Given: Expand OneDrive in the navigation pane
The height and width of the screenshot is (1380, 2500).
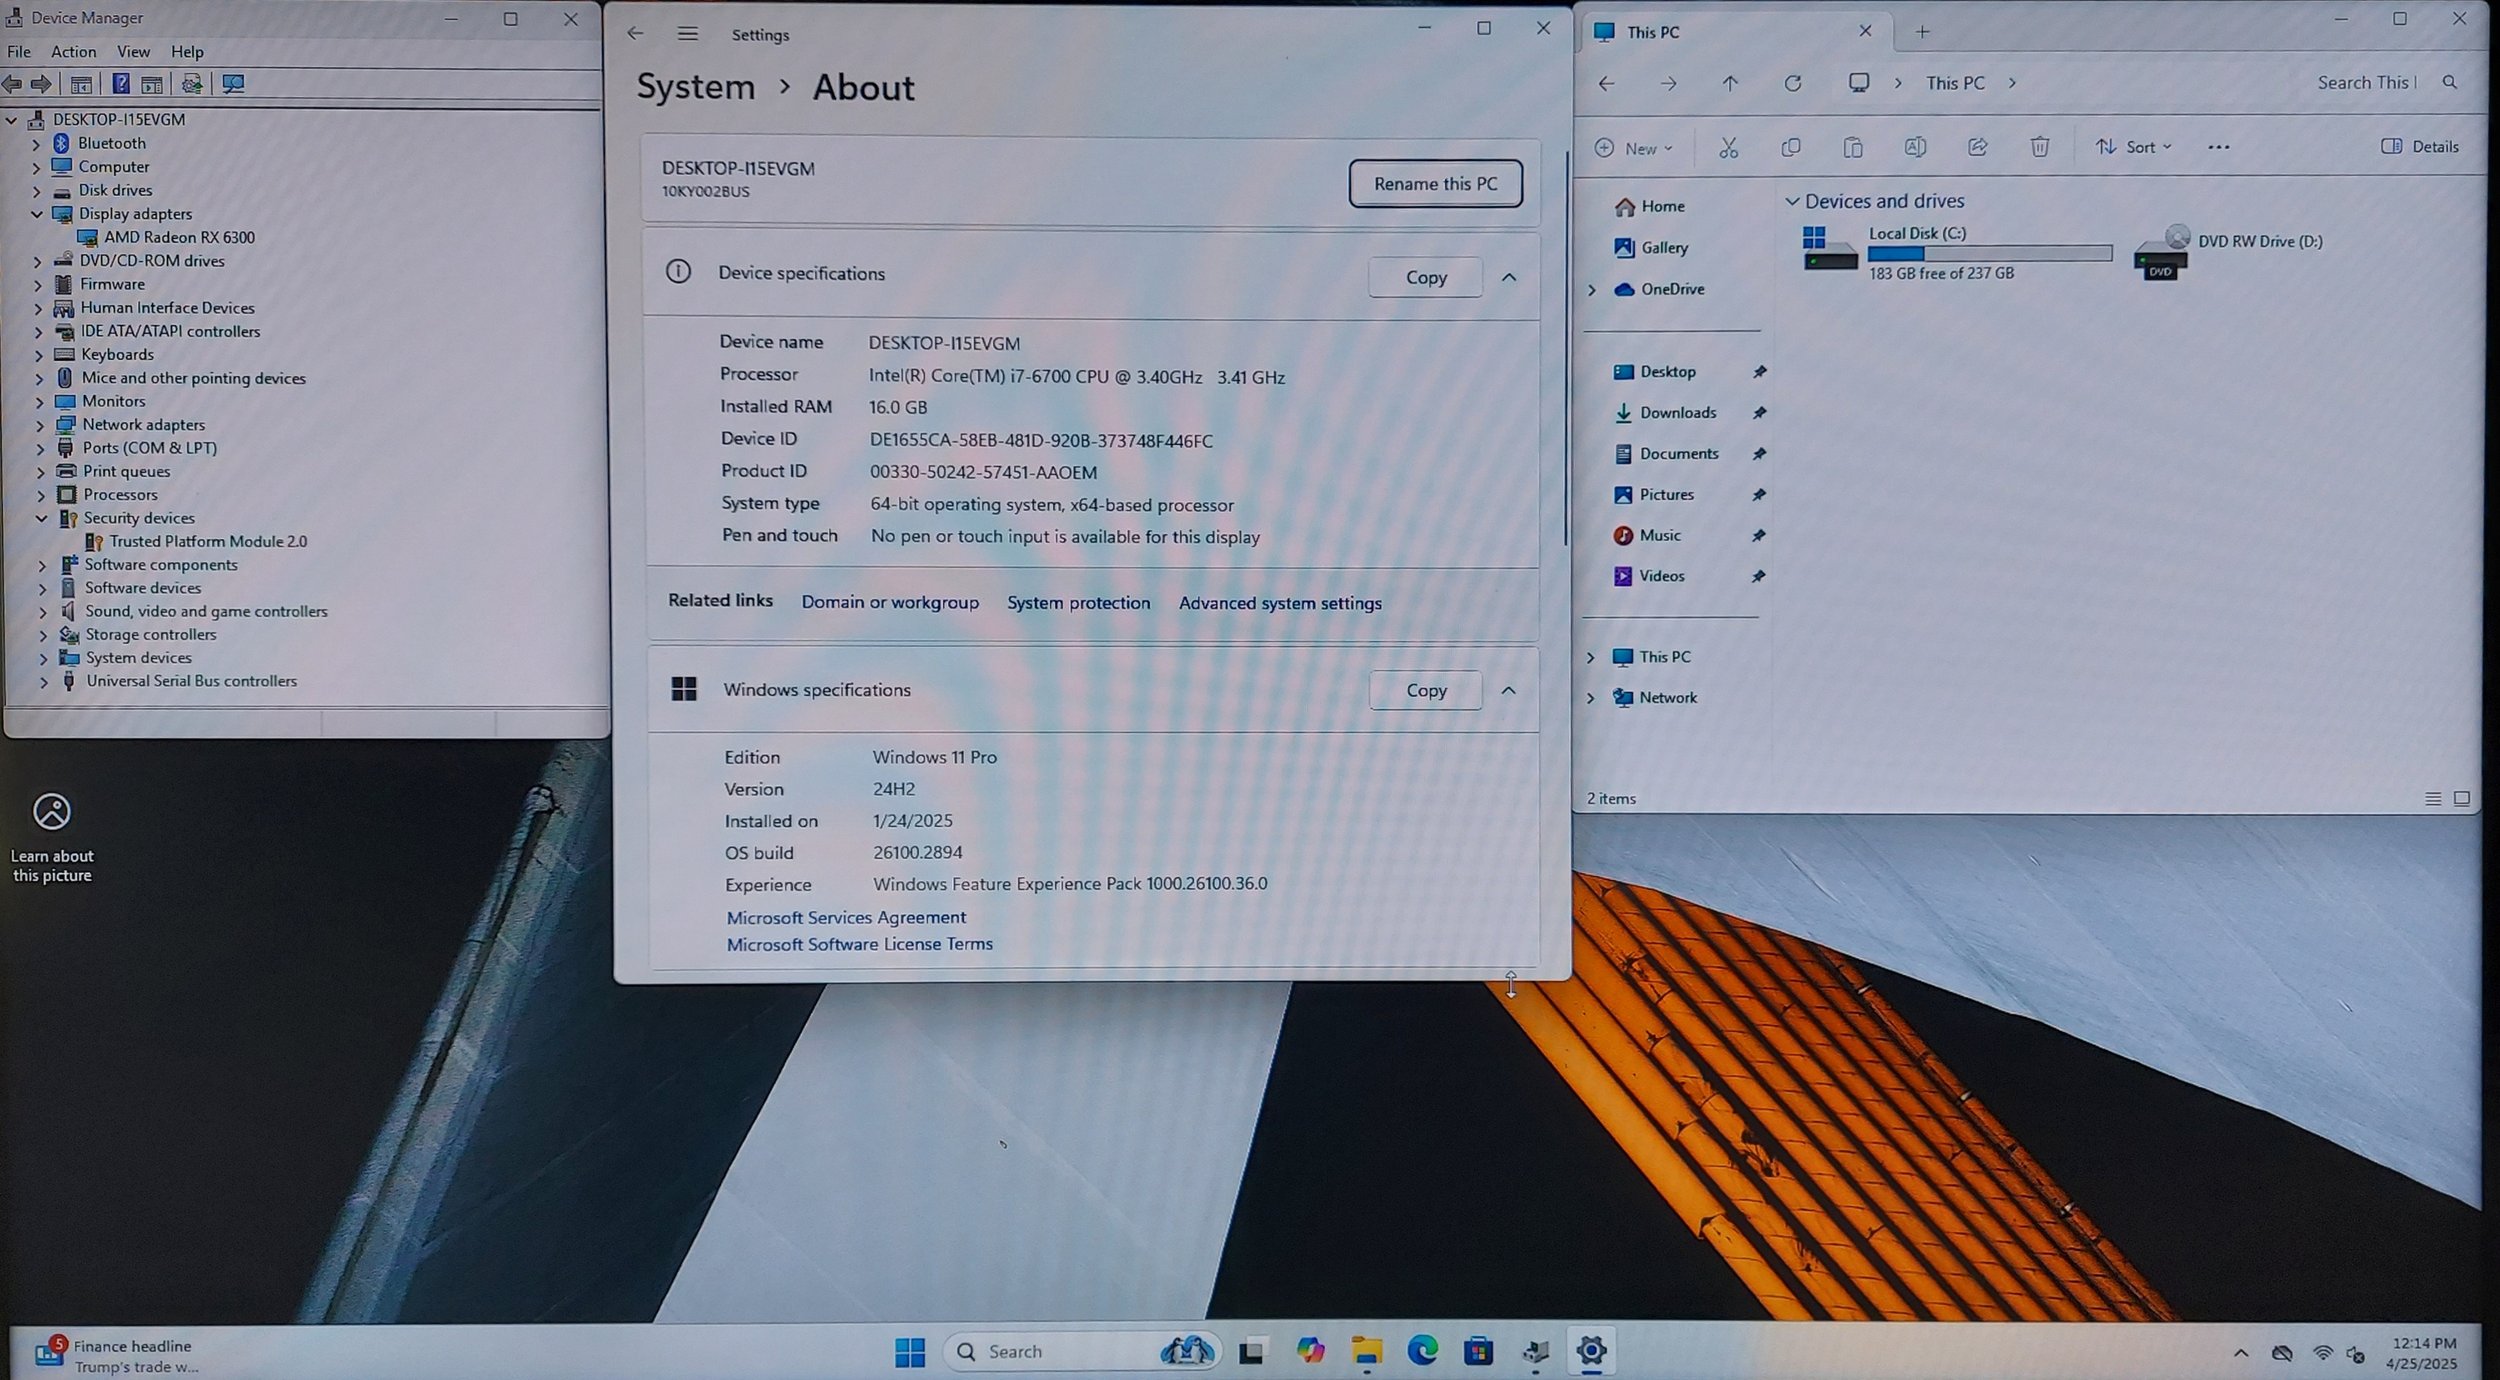Looking at the screenshot, I should [1592, 290].
